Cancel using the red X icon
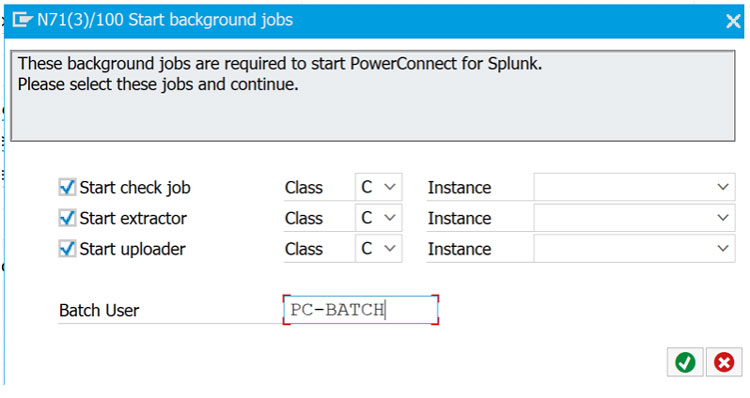The image size is (750, 398). pos(724,362)
